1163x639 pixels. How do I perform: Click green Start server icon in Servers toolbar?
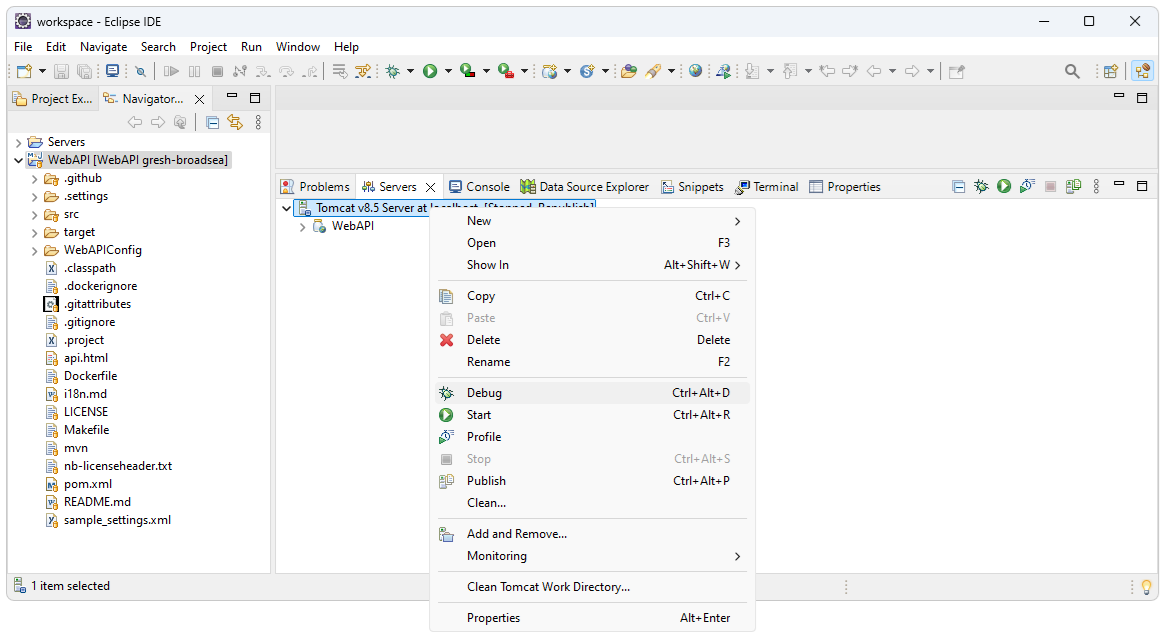[x=1004, y=187]
